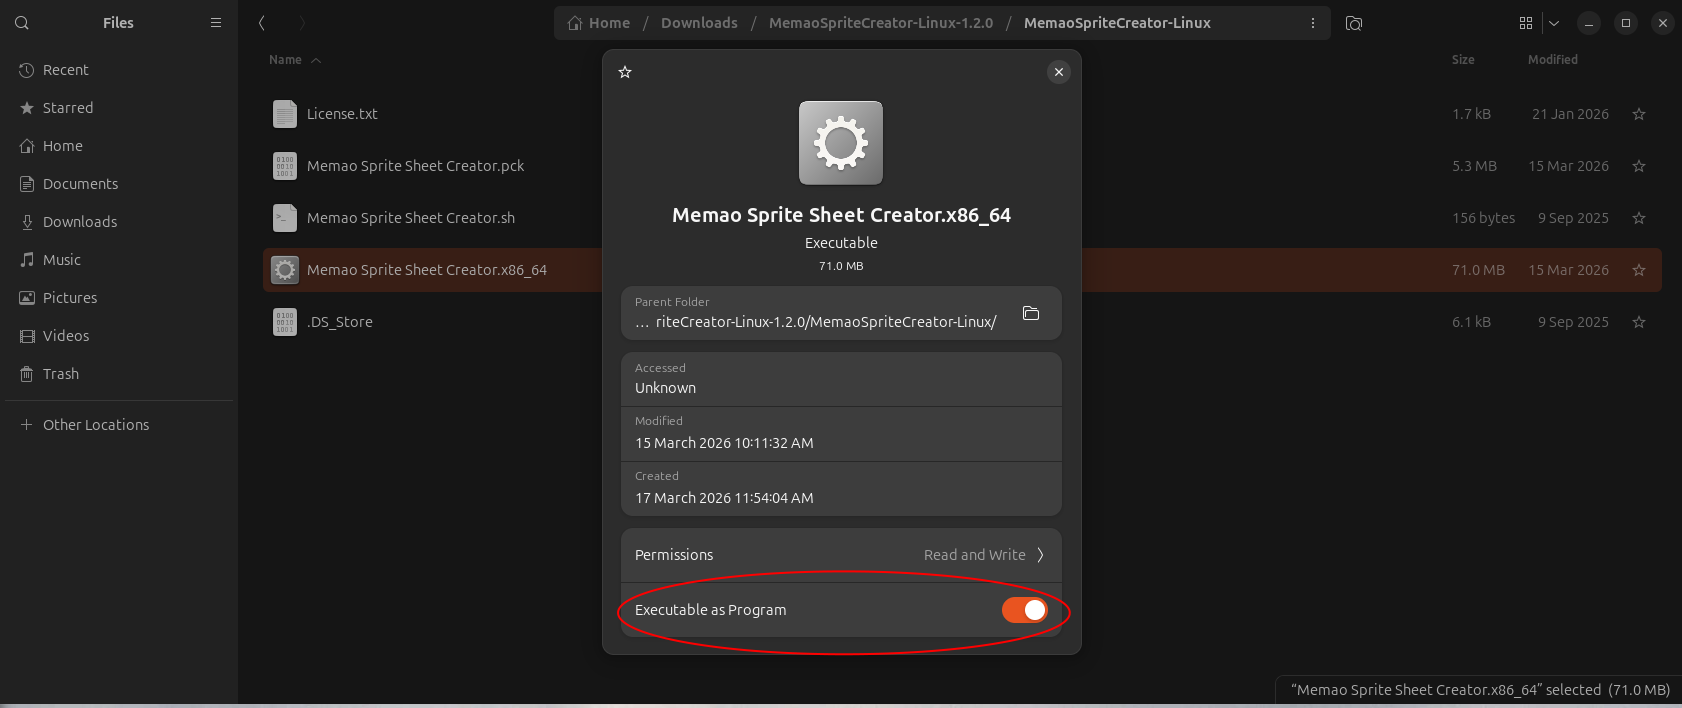Viewport: 1682px width, 708px height.
Task: Open Trash in the sidebar
Action: [61, 374]
